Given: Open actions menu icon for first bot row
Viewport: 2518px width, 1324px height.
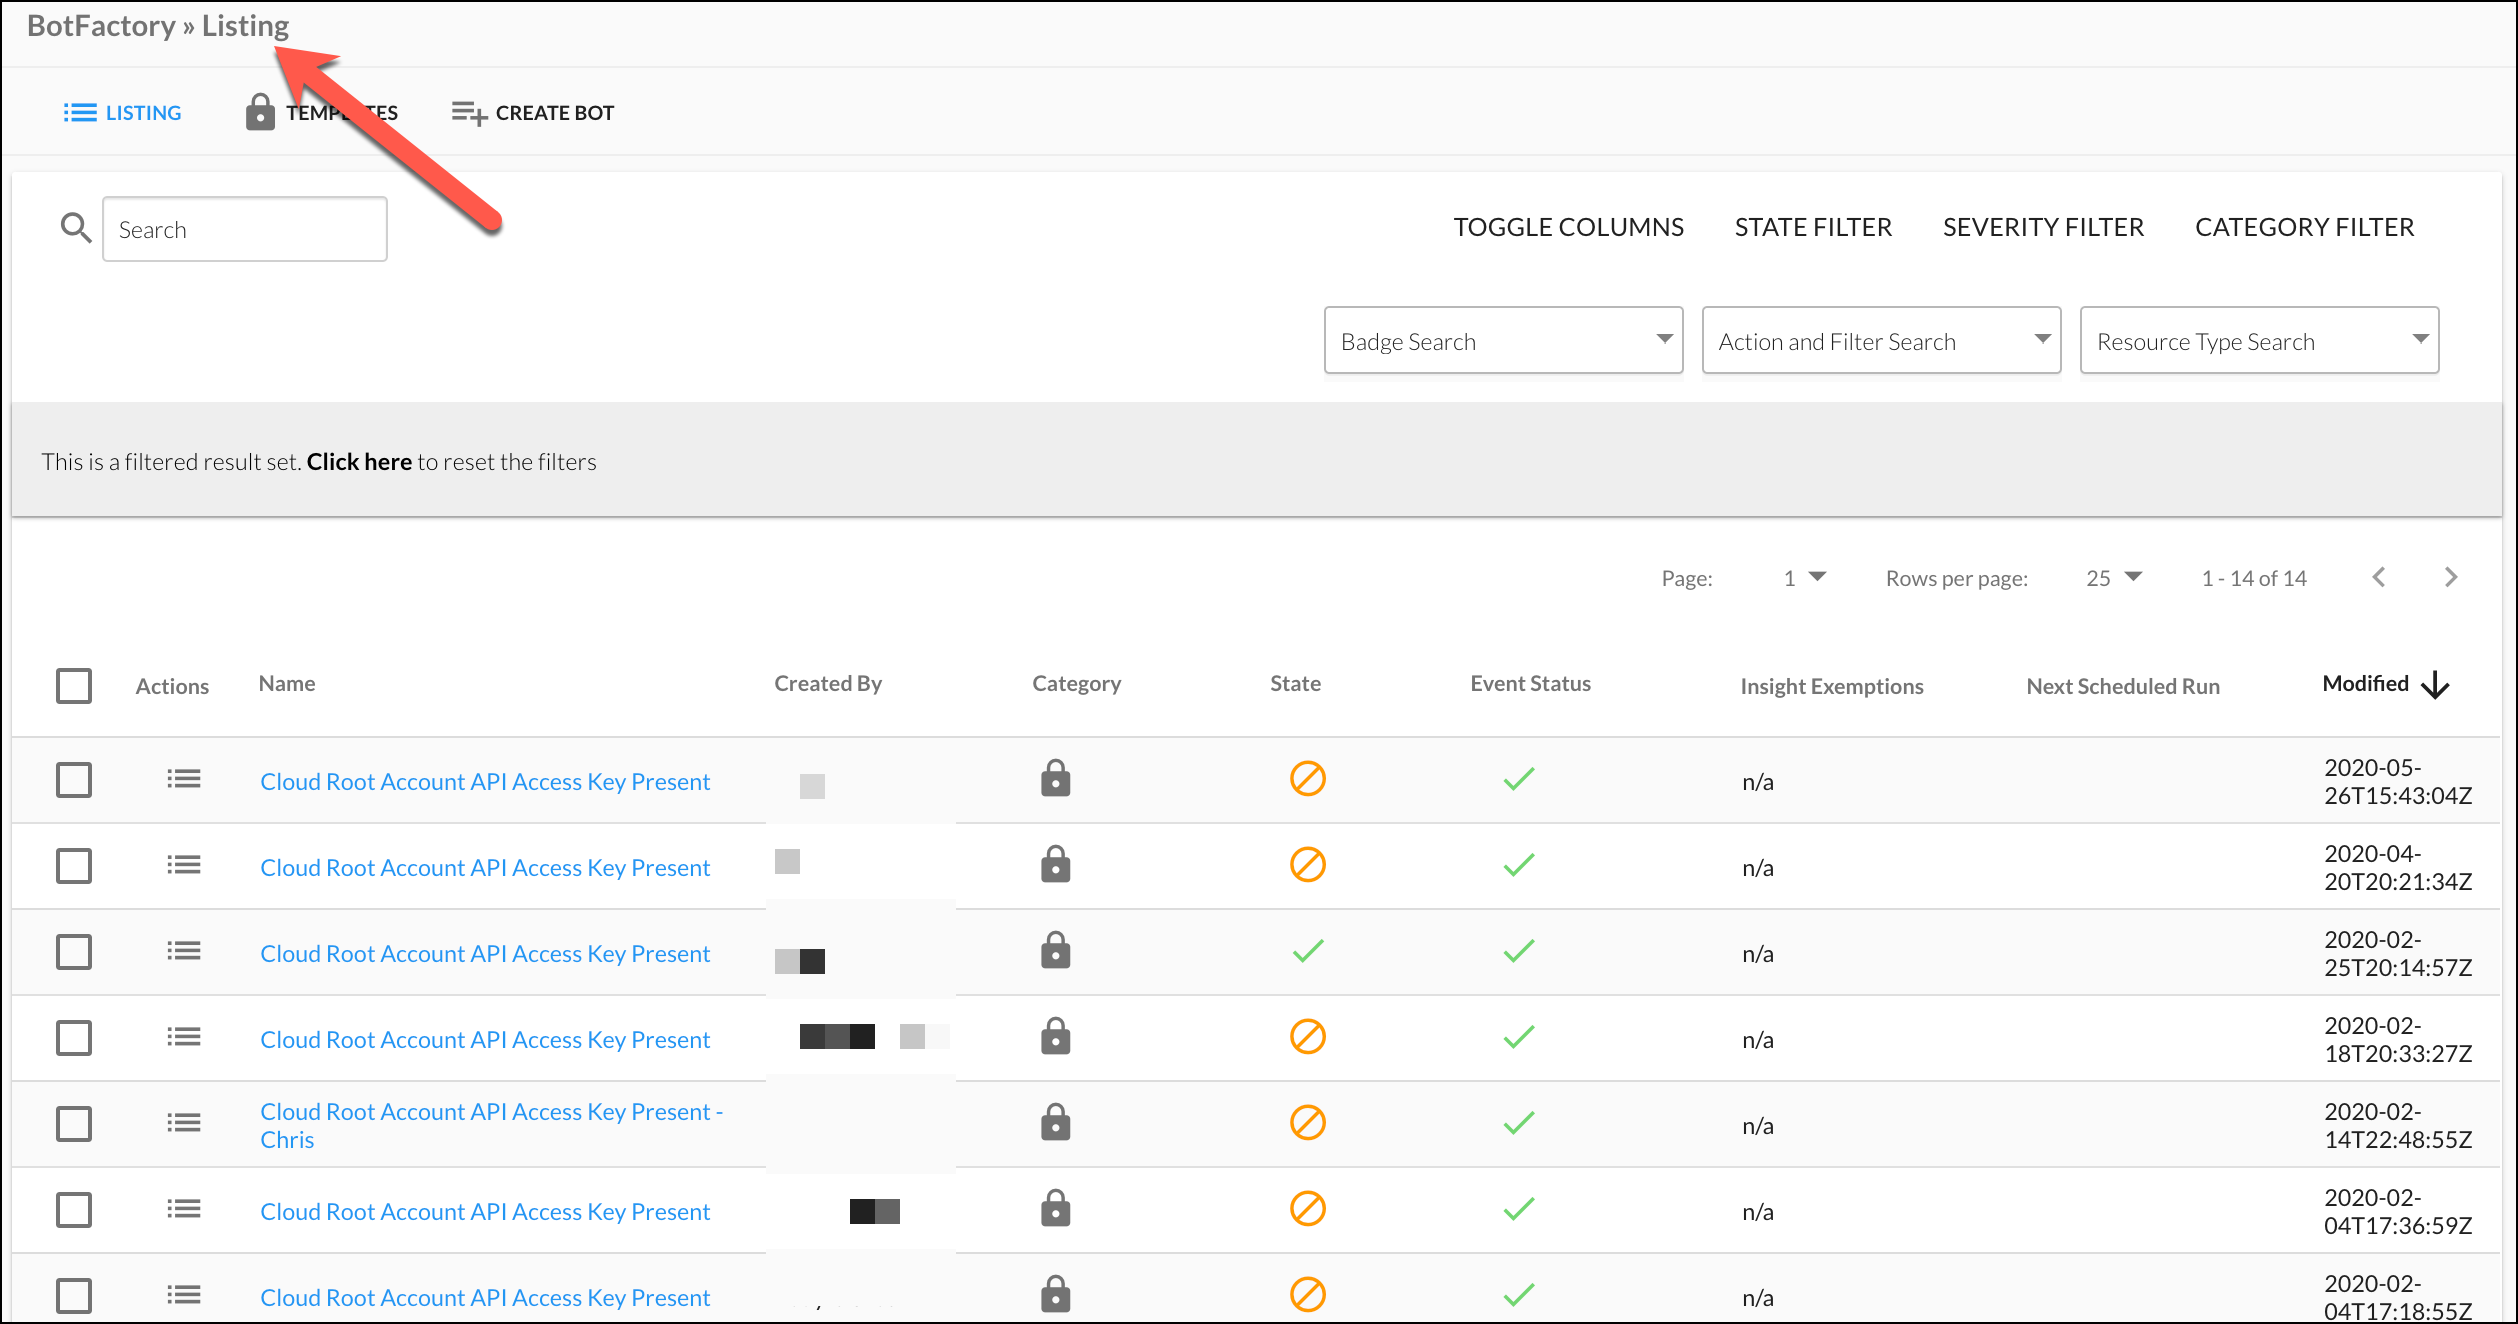Looking at the screenshot, I should [183, 779].
